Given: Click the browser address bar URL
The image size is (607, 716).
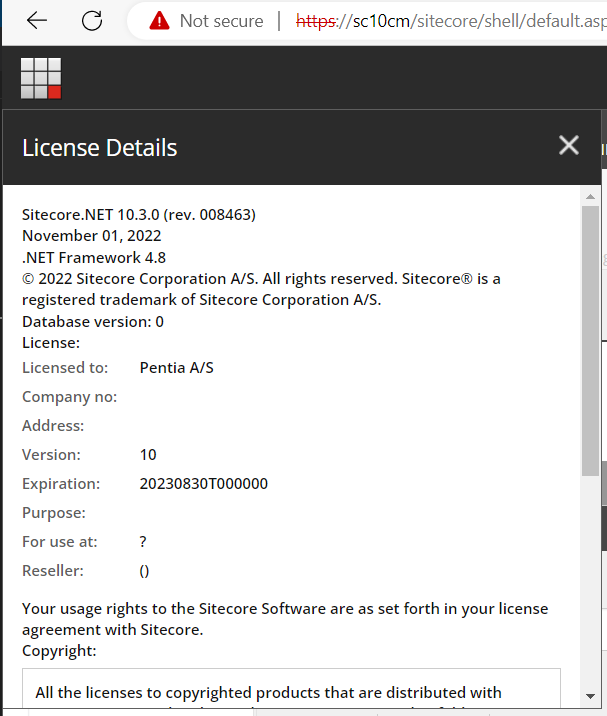Looking at the screenshot, I should click(x=451, y=21).
